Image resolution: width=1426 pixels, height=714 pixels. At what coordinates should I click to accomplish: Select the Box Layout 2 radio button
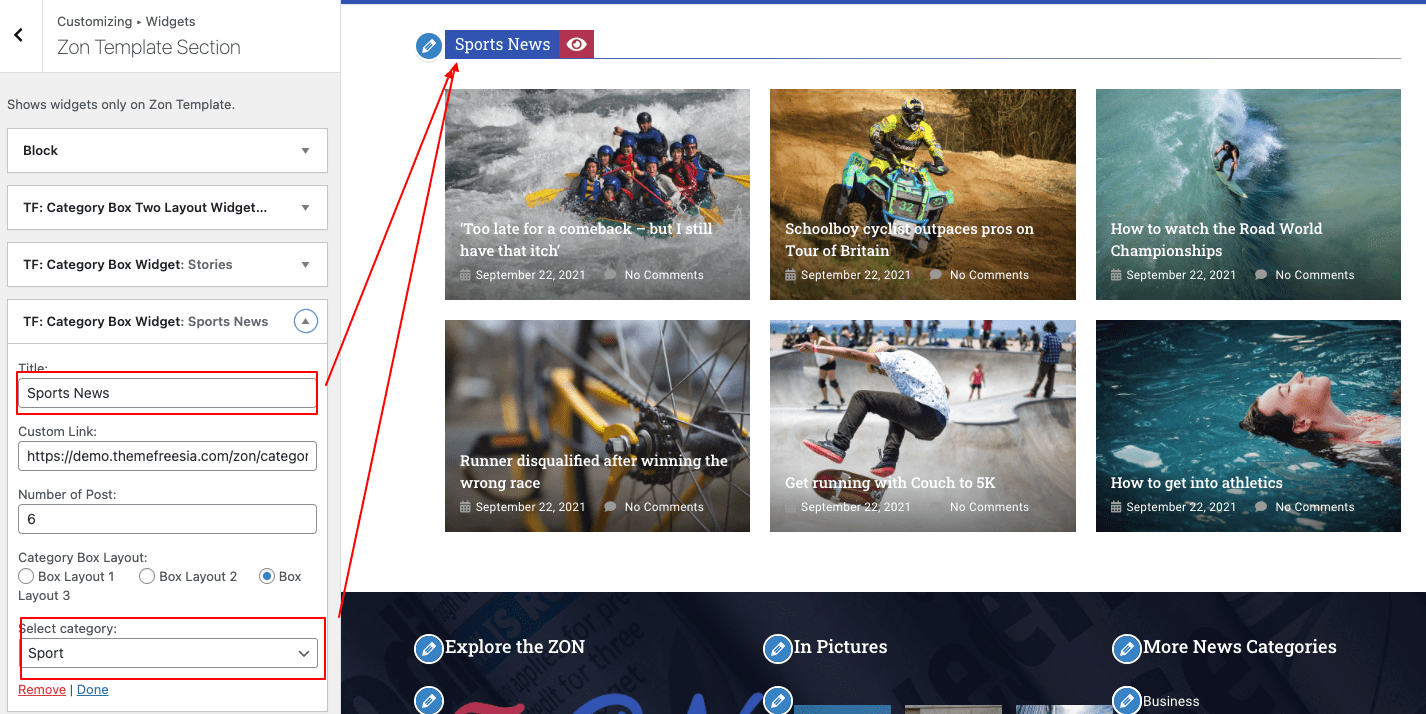coord(147,576)
